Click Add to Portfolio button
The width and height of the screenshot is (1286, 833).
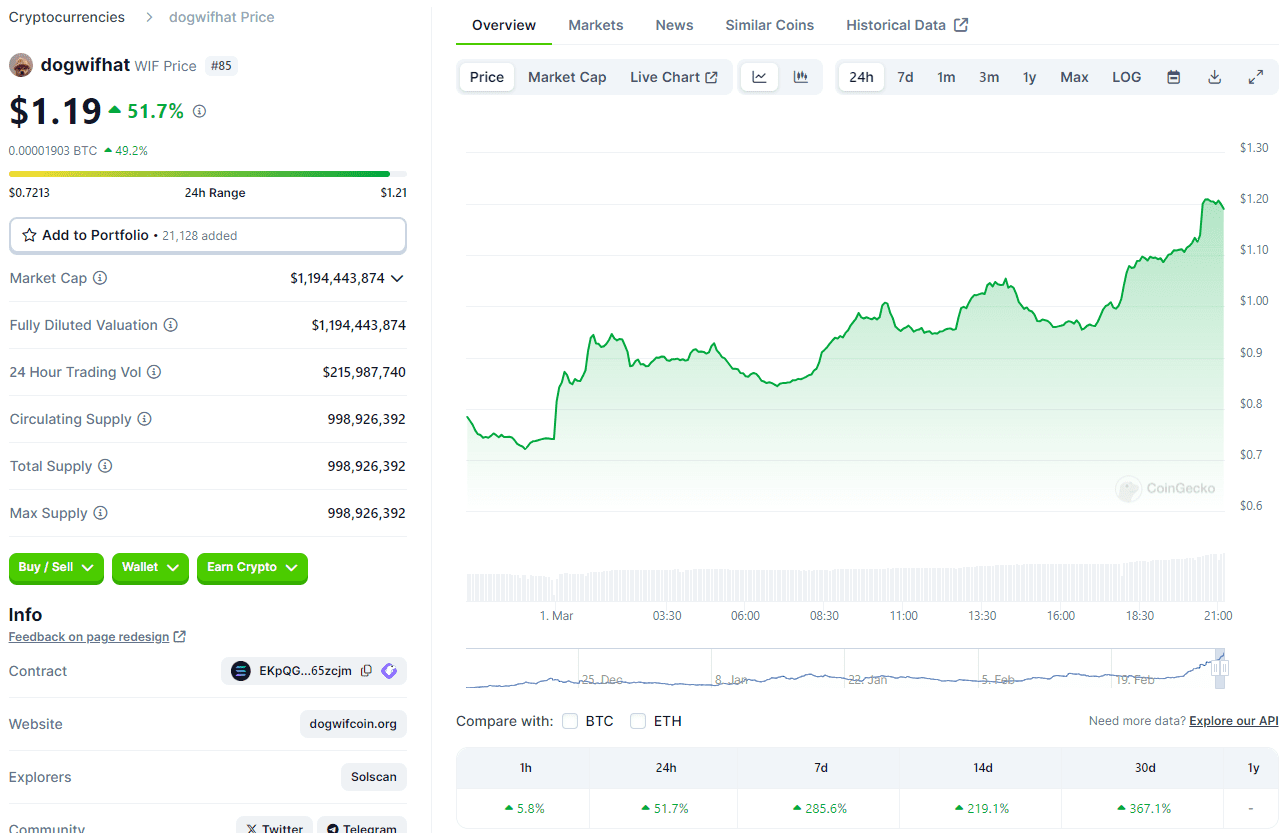[x=208, y=236]
